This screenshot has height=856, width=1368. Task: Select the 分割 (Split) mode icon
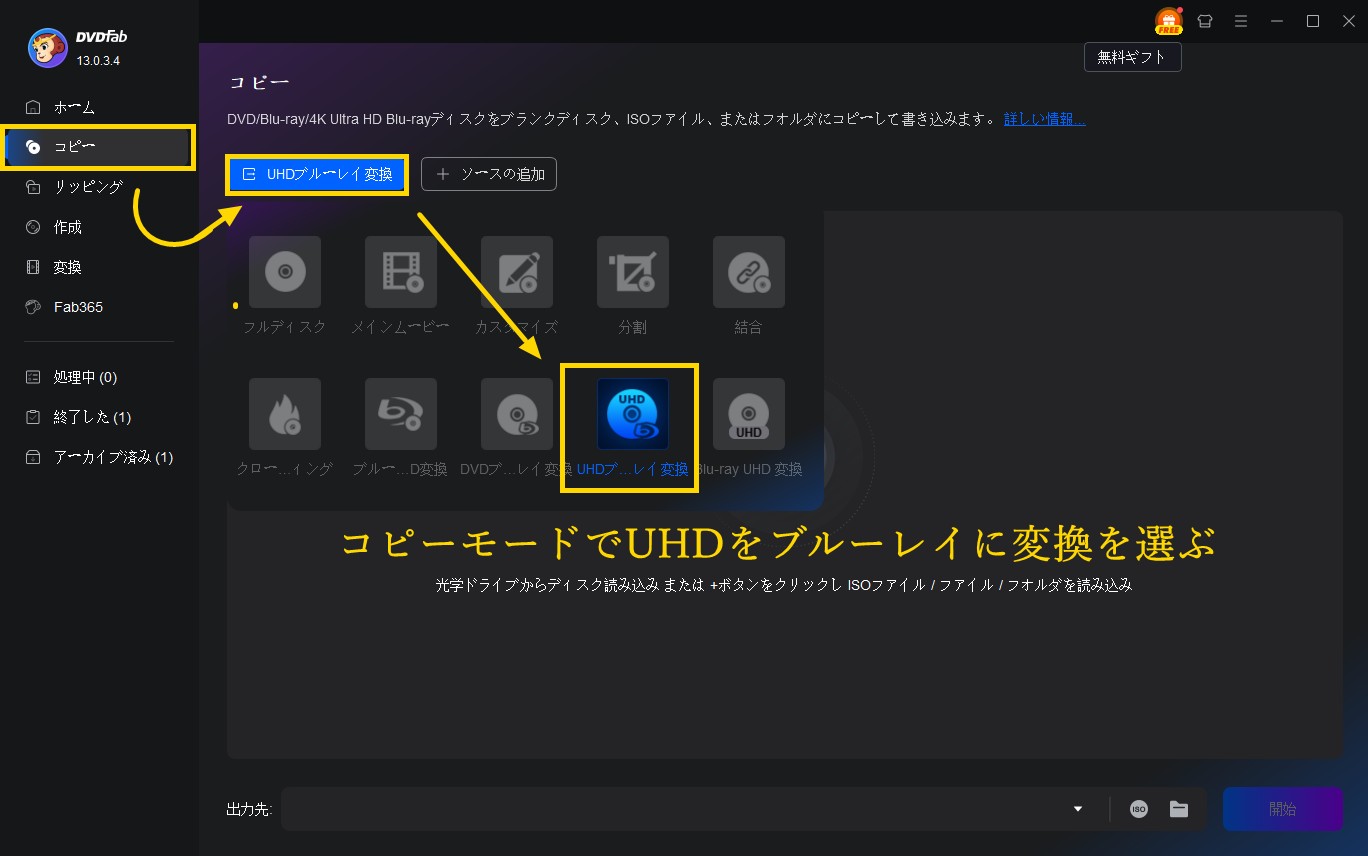coord(633,272)
